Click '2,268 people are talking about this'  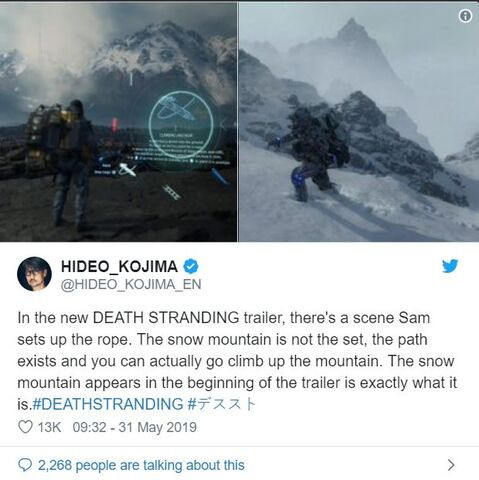tap(141, 465)
